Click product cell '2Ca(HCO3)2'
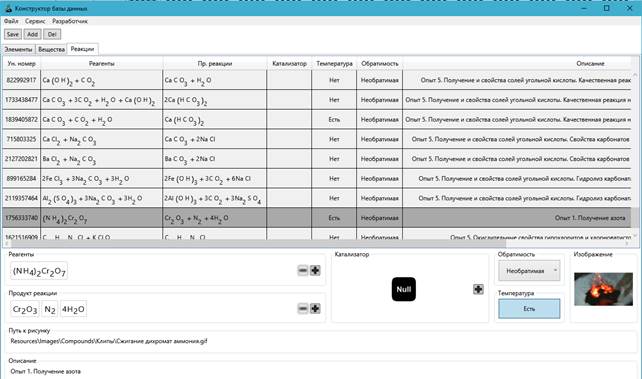 pyautogui.click(x=215, y=100)
